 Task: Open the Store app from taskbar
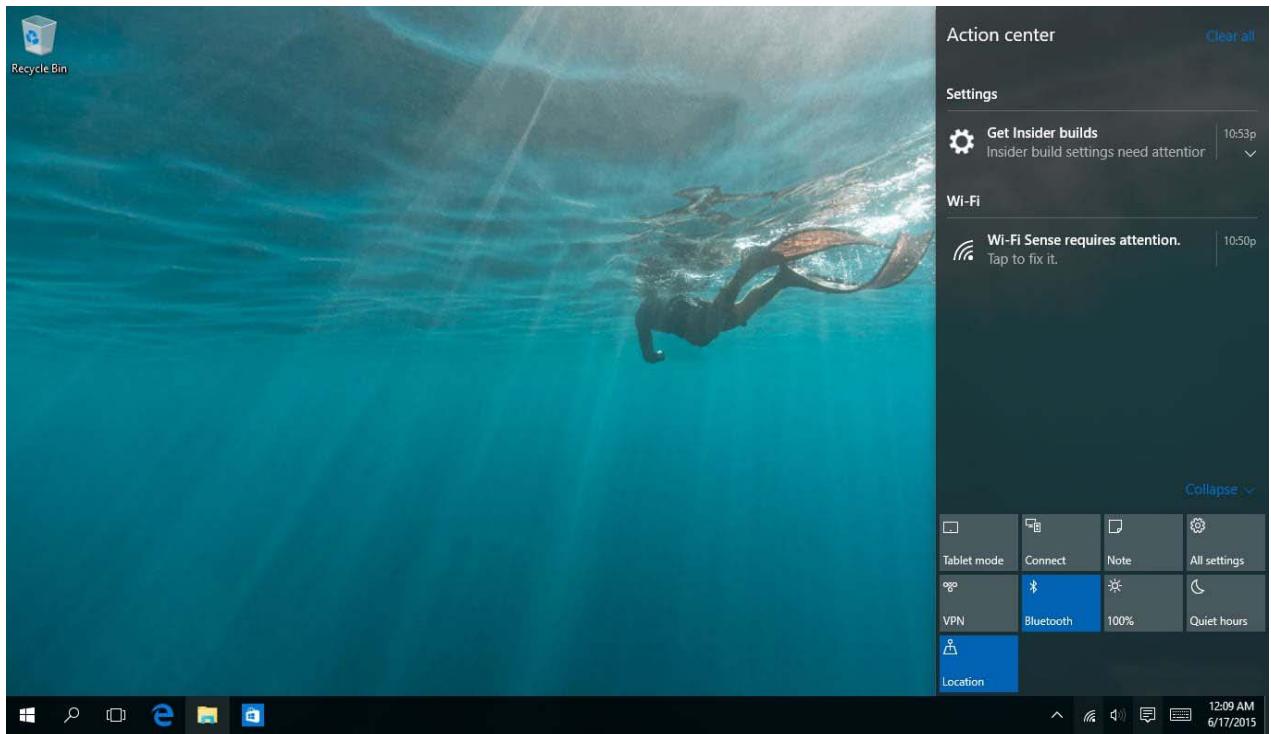point(252,715)
